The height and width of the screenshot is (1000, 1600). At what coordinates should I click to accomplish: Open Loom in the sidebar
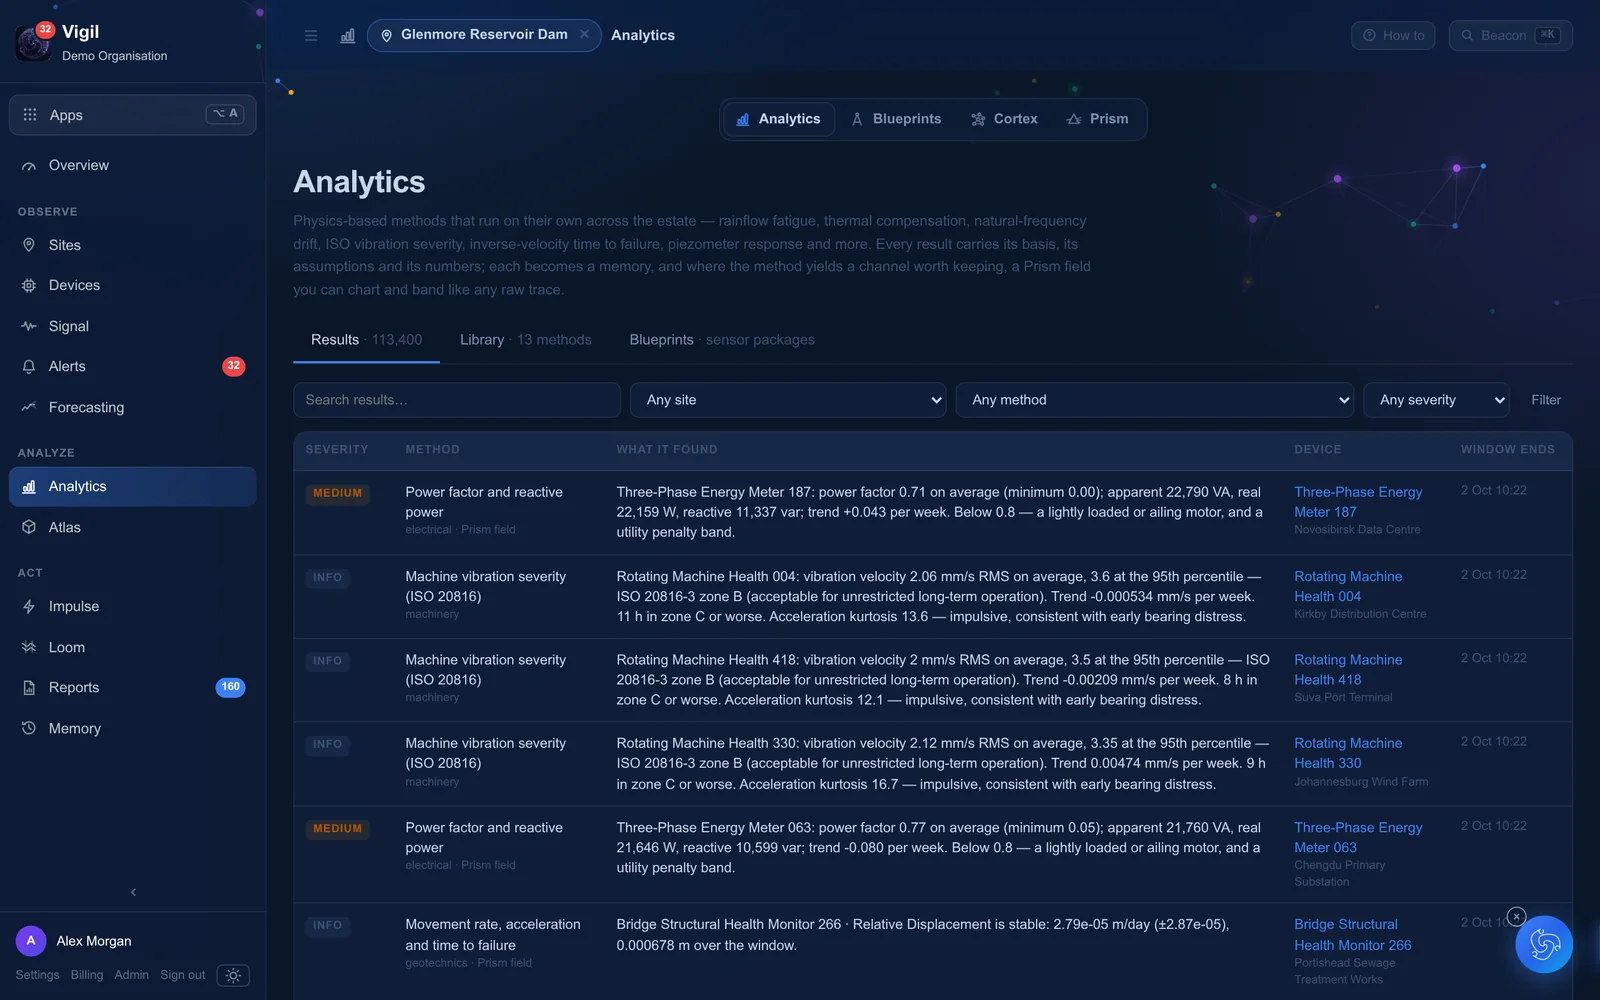click(x=133, y=647)
